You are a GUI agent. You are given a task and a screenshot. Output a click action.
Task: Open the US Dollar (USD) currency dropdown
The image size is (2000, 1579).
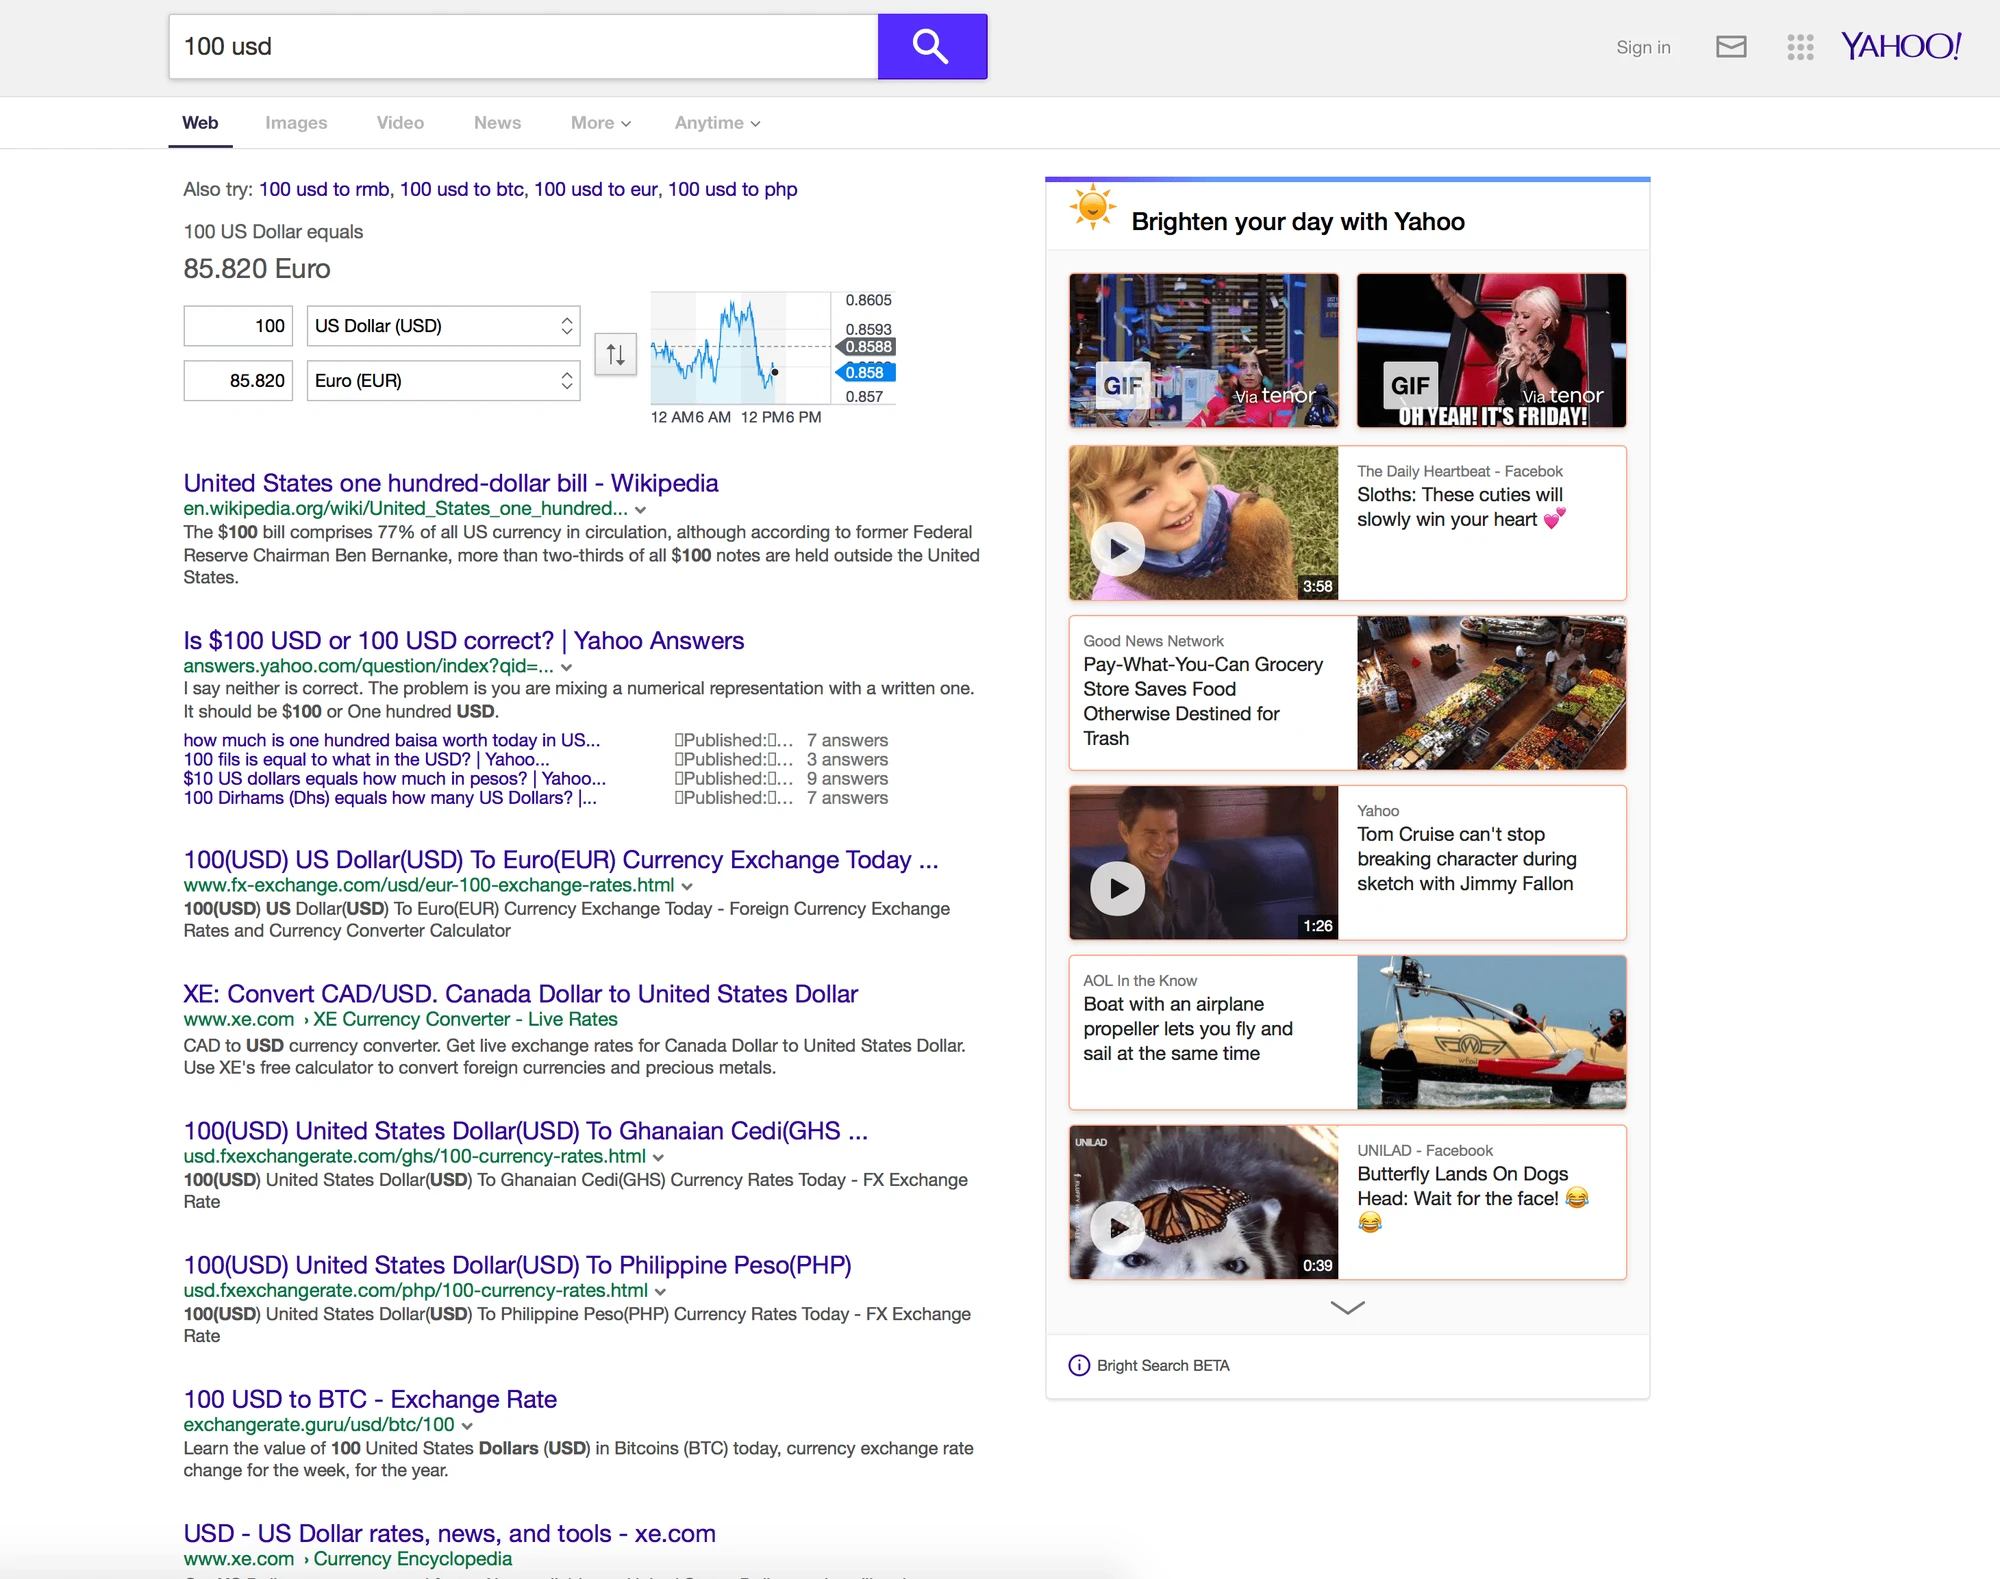[x=443, y=326]
